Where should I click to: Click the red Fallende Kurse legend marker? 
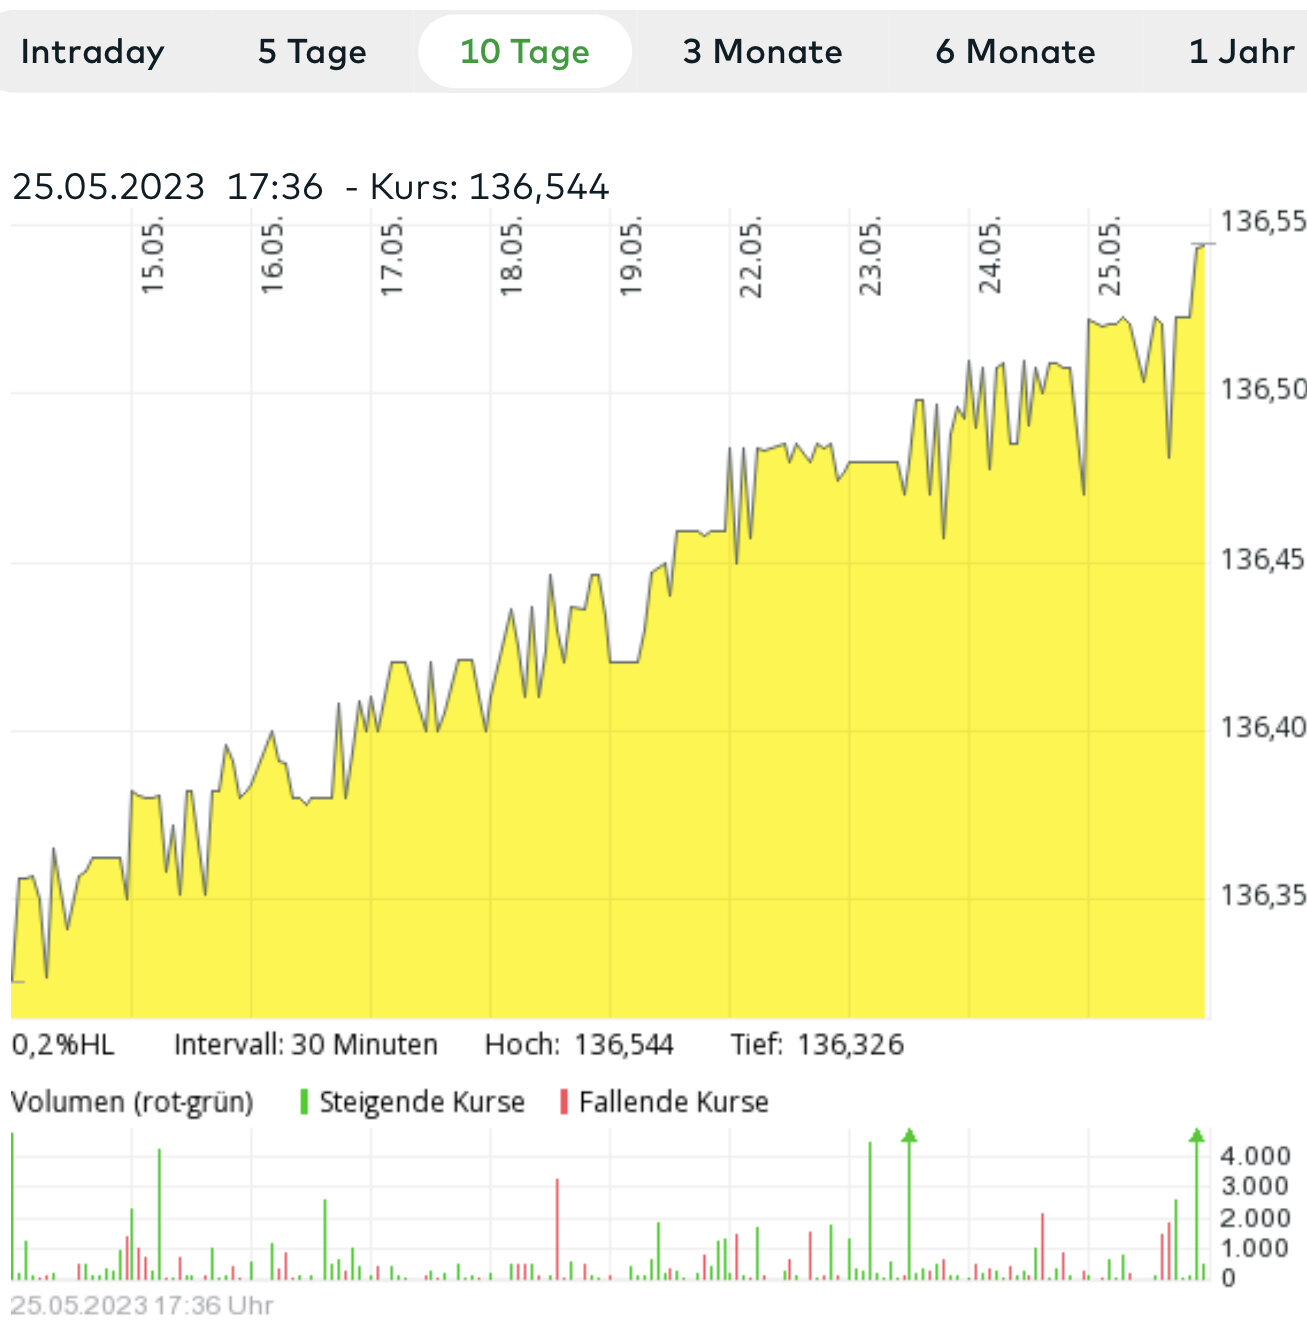[564, 1102]
